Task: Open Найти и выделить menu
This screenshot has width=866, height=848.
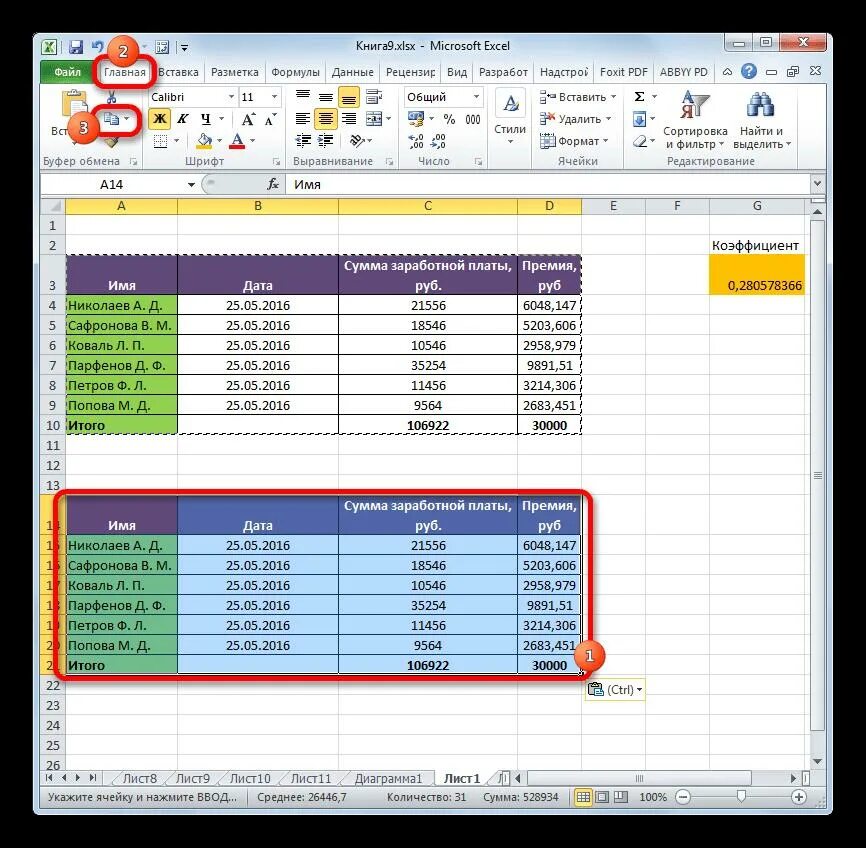Action: coord(761,119)
